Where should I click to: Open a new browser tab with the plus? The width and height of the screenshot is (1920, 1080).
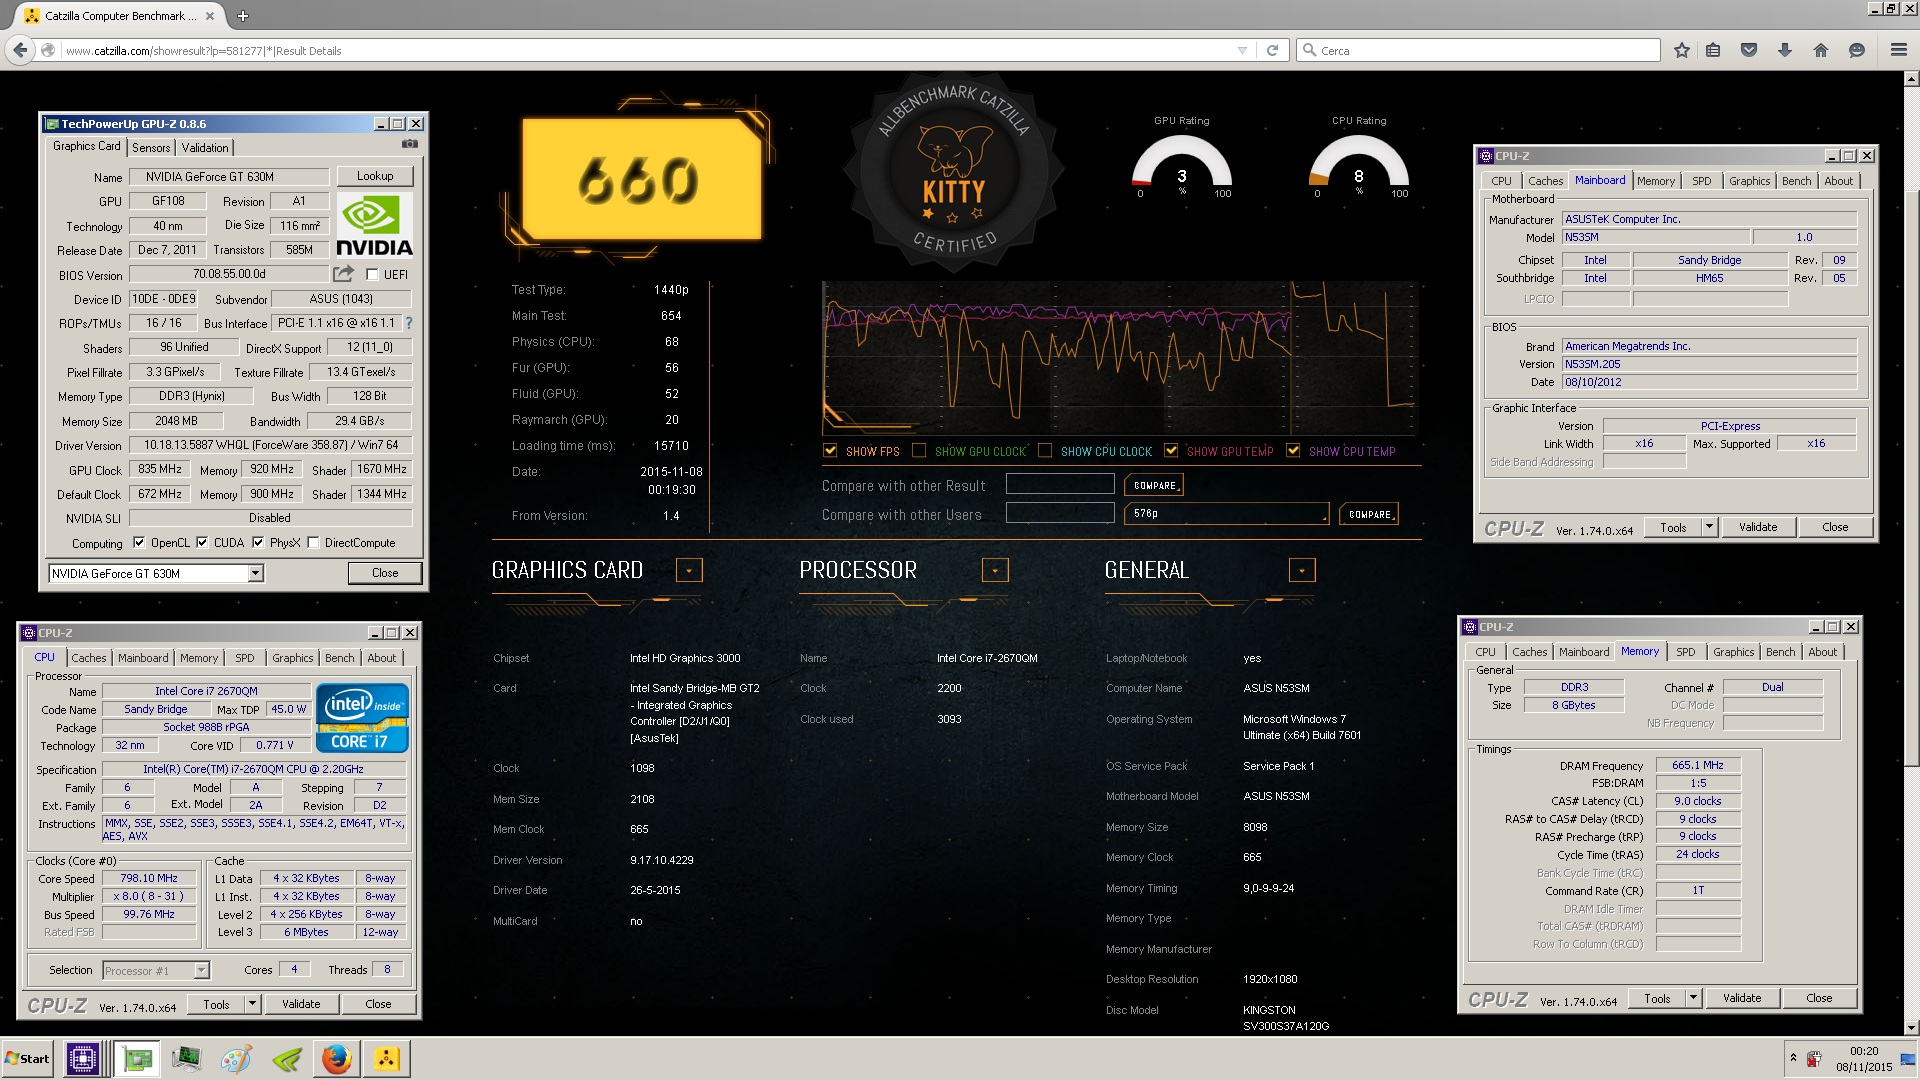(243, 16)
